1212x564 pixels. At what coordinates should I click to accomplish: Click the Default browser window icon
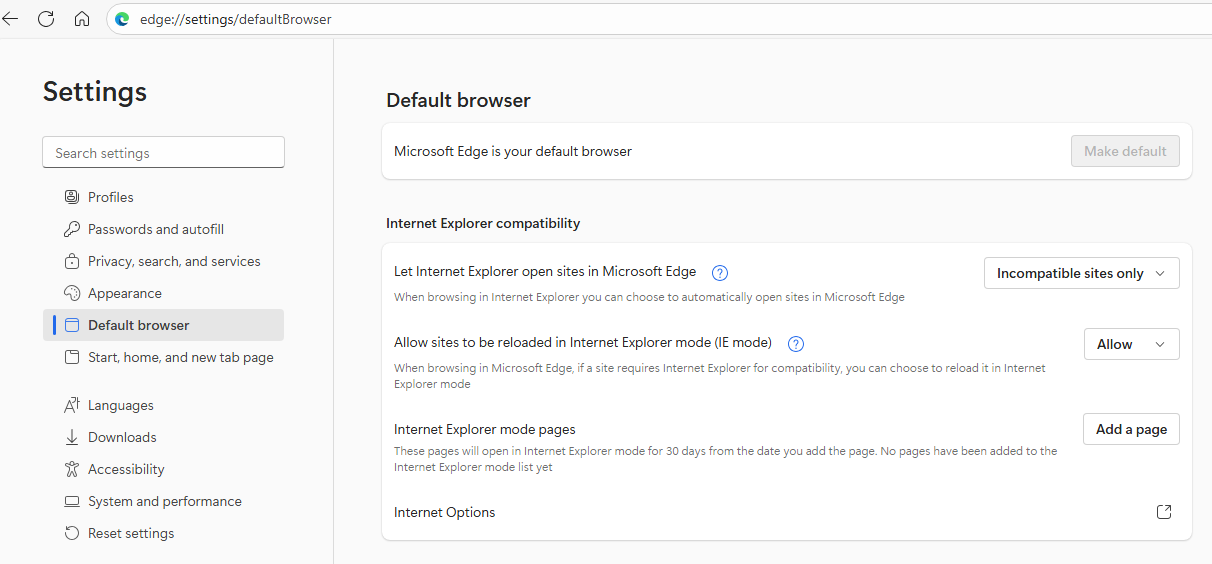[x=72, y=325]
